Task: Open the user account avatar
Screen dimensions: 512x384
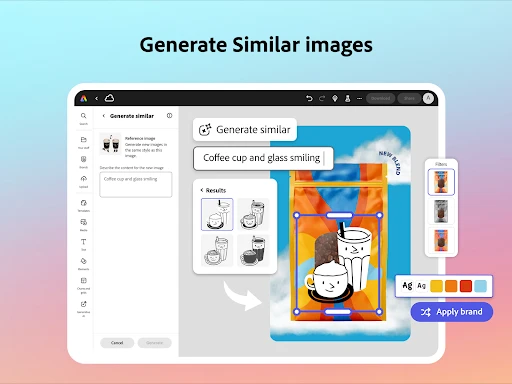Action: [x=428, y=98]
